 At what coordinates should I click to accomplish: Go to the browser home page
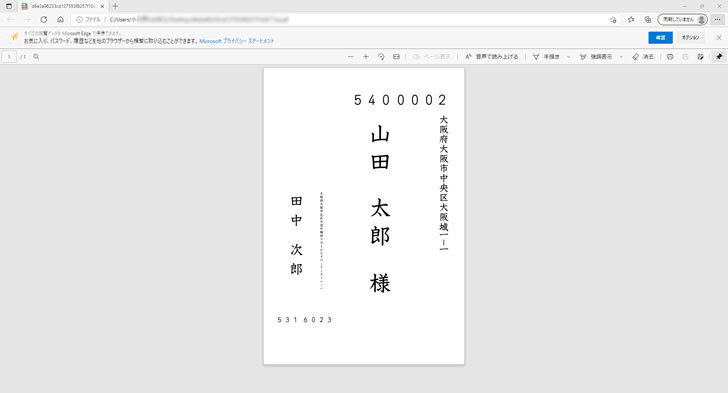(60, 20)
